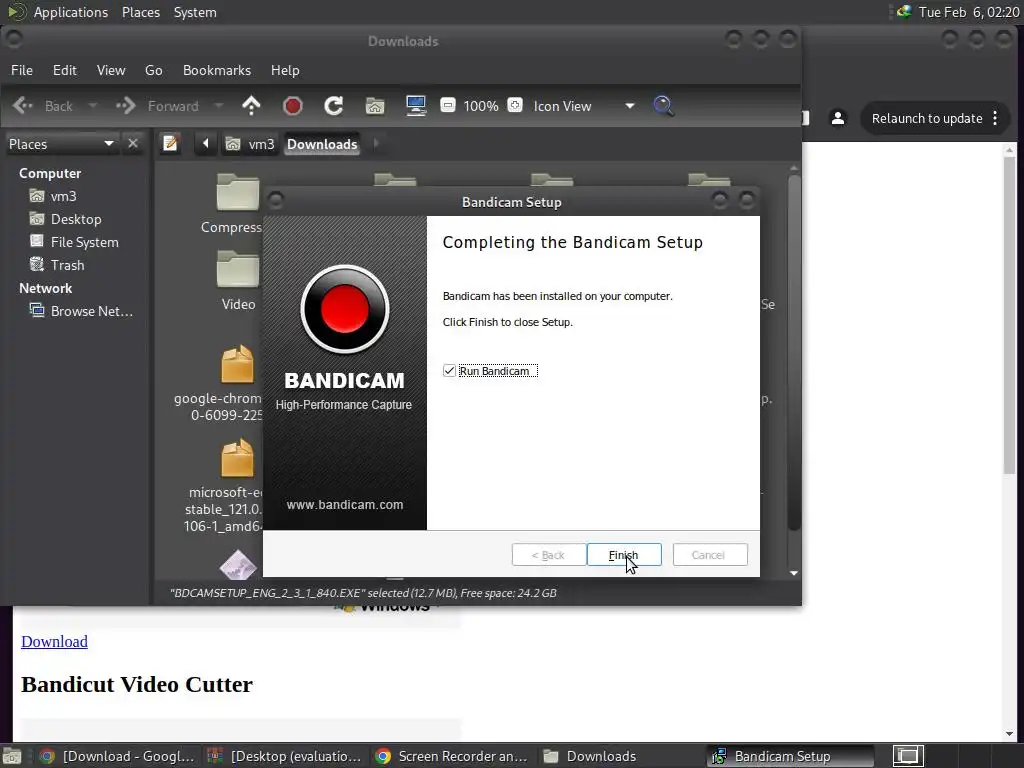Open the Help menu in file manager
The height and width of the screenshot is (768, 1024).
pyautogui.click(x=285, y=70)
